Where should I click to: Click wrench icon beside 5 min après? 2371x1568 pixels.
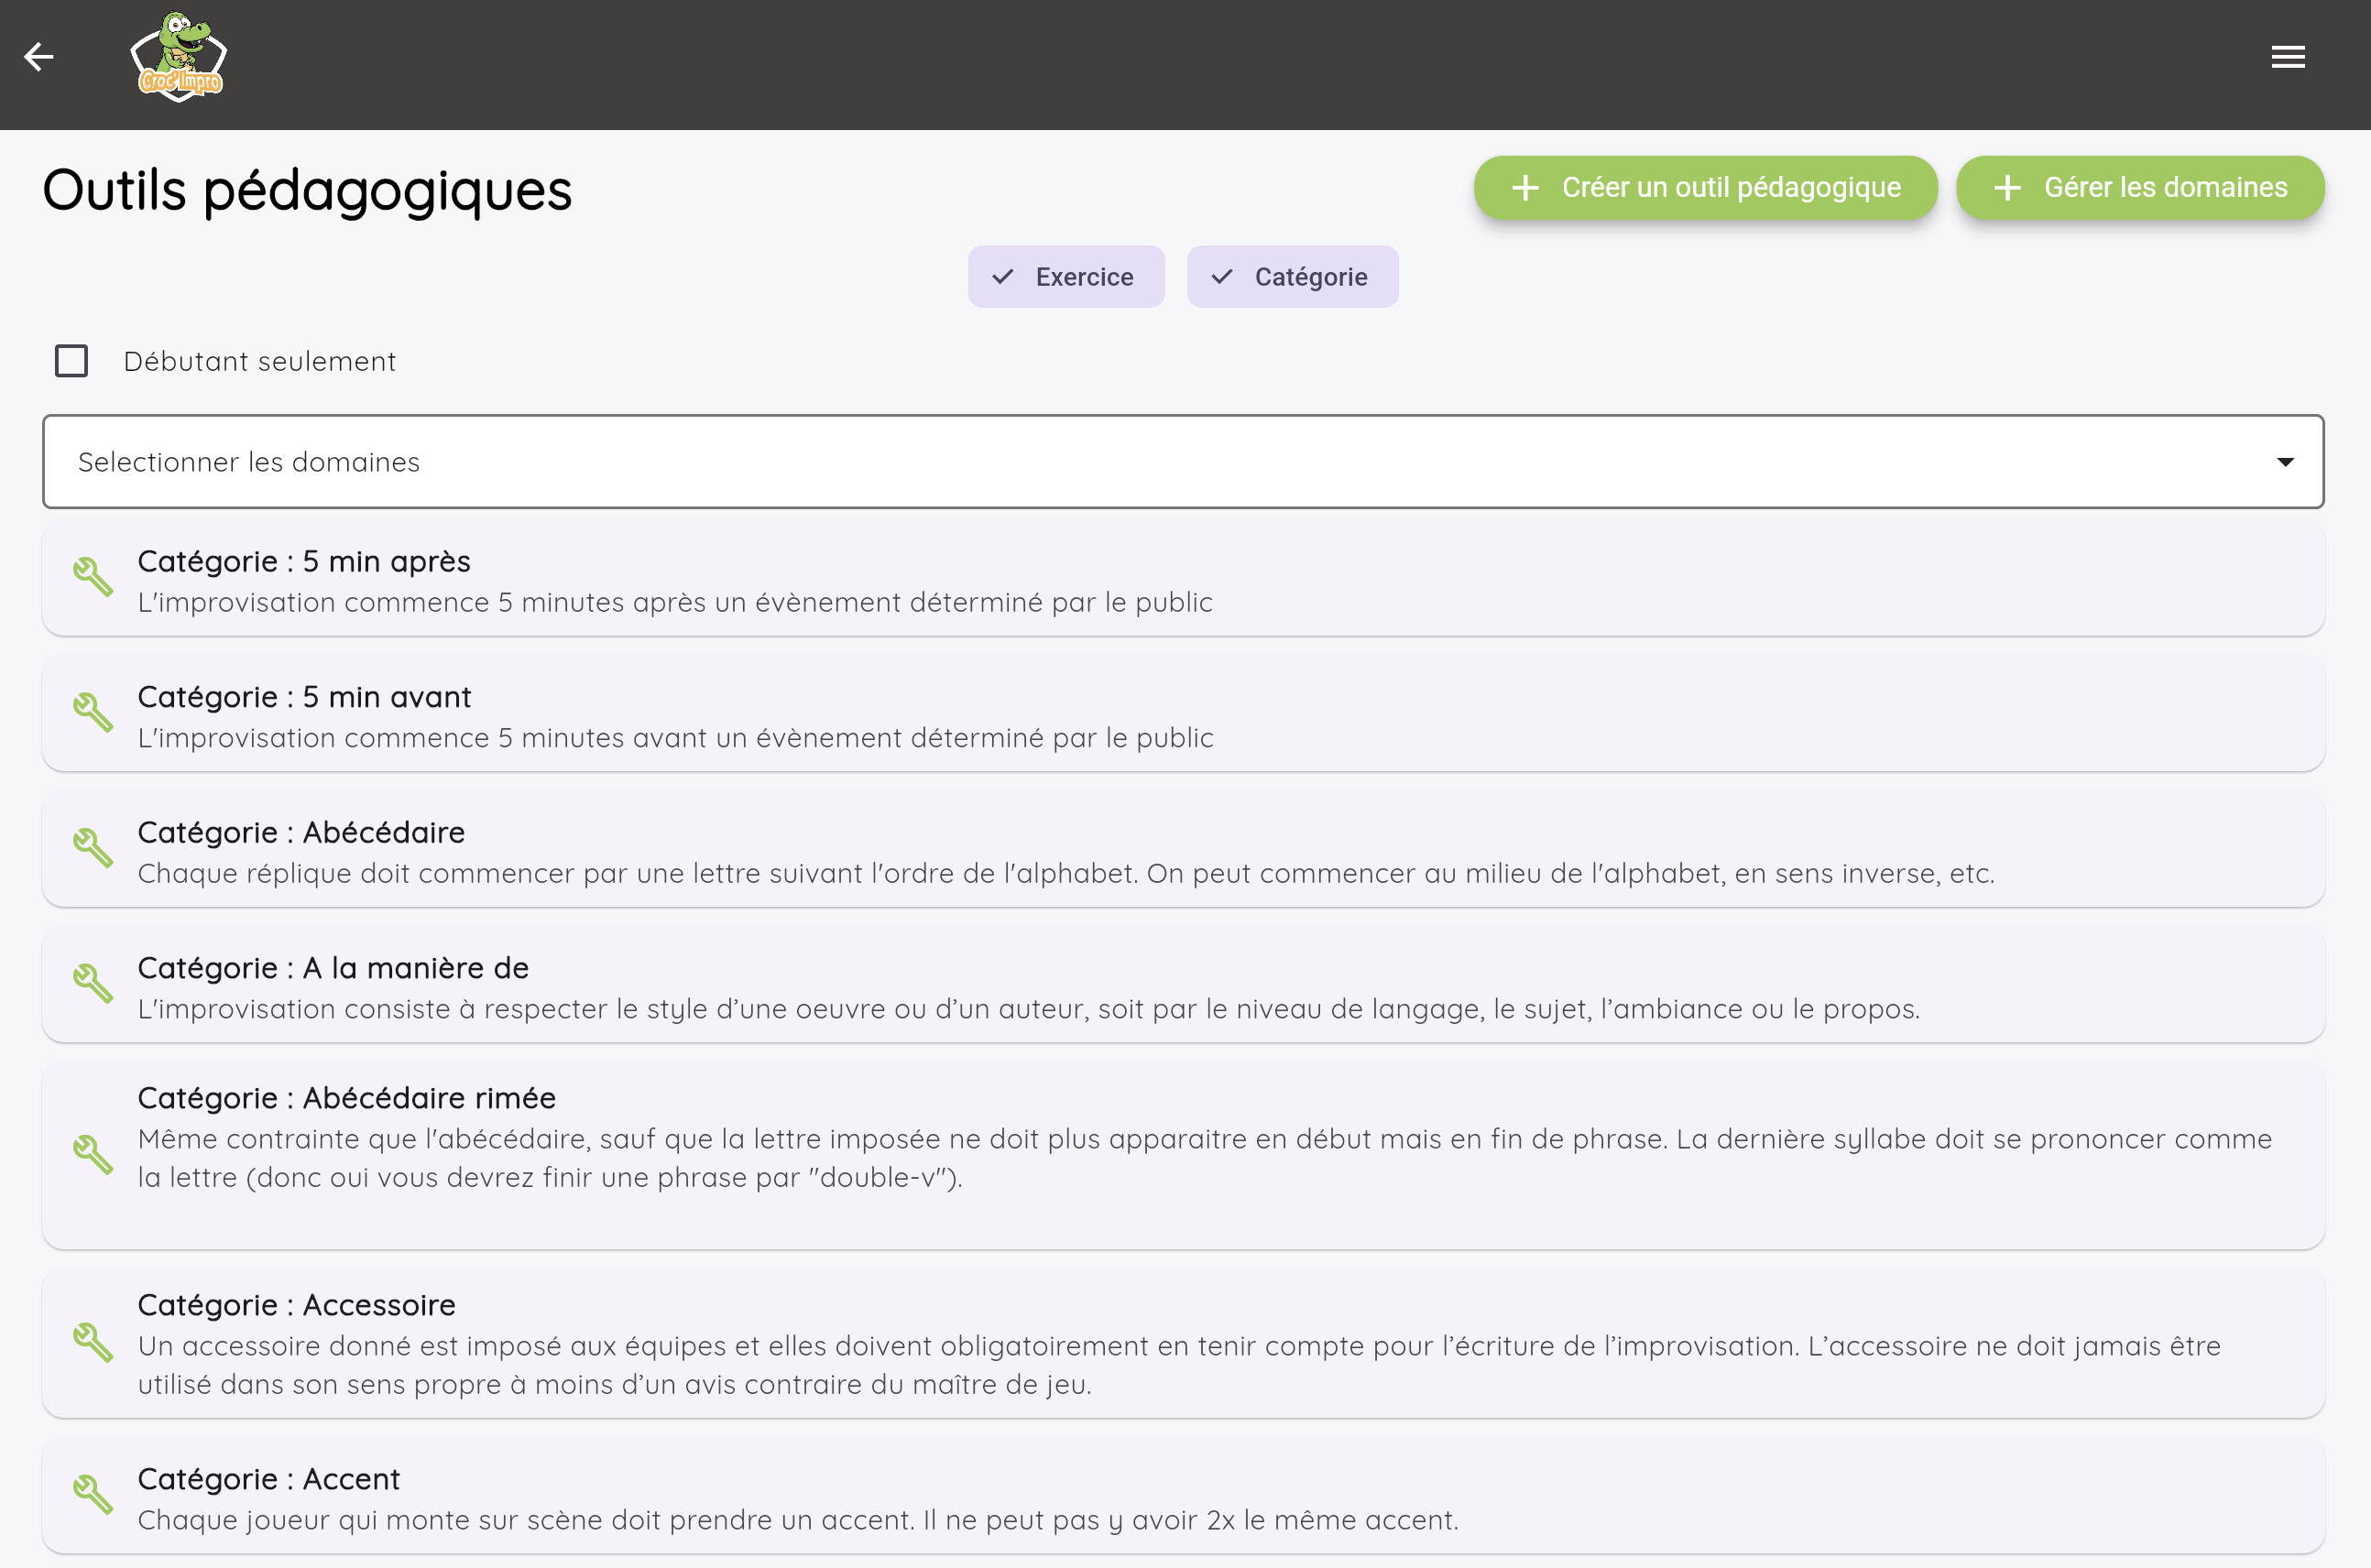[93, 577]
